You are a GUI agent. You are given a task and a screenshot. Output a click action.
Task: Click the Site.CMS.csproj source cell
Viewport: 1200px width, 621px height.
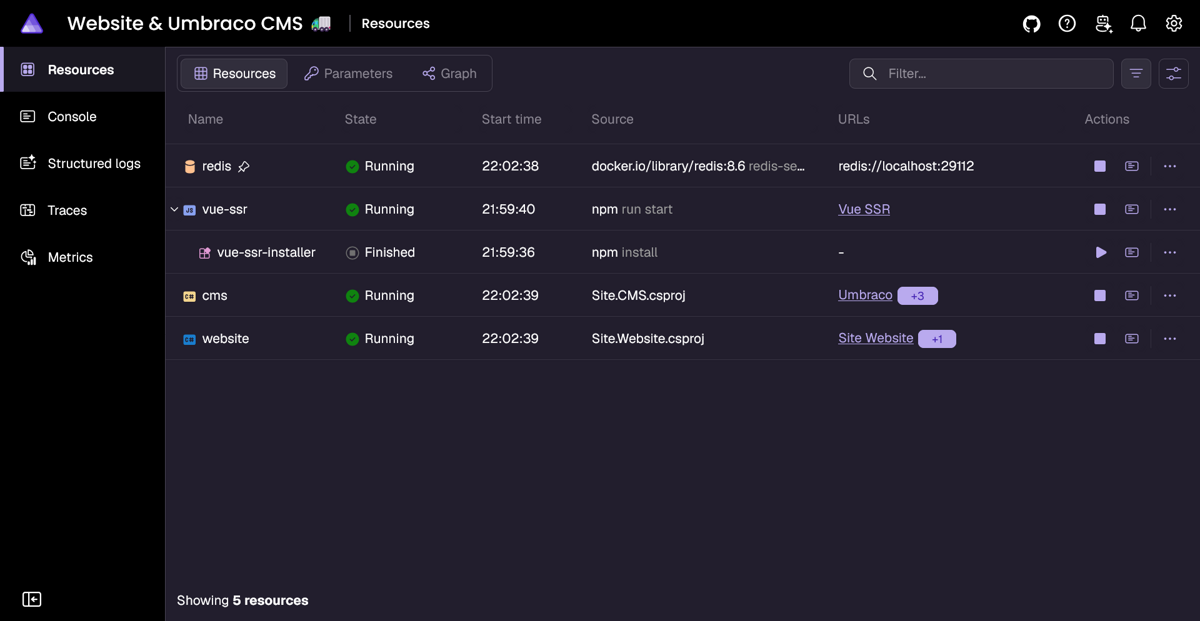[x=637, y=295]
